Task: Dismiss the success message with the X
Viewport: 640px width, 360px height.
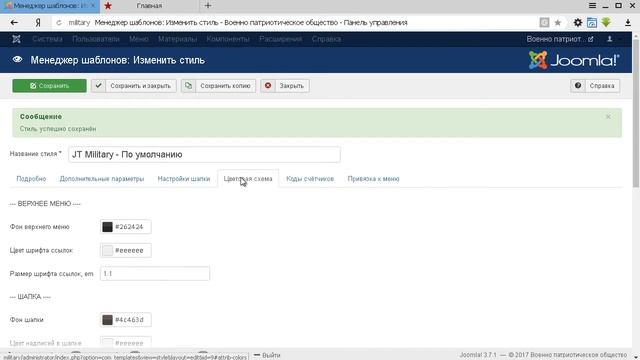Action: (x=608, y=117)
